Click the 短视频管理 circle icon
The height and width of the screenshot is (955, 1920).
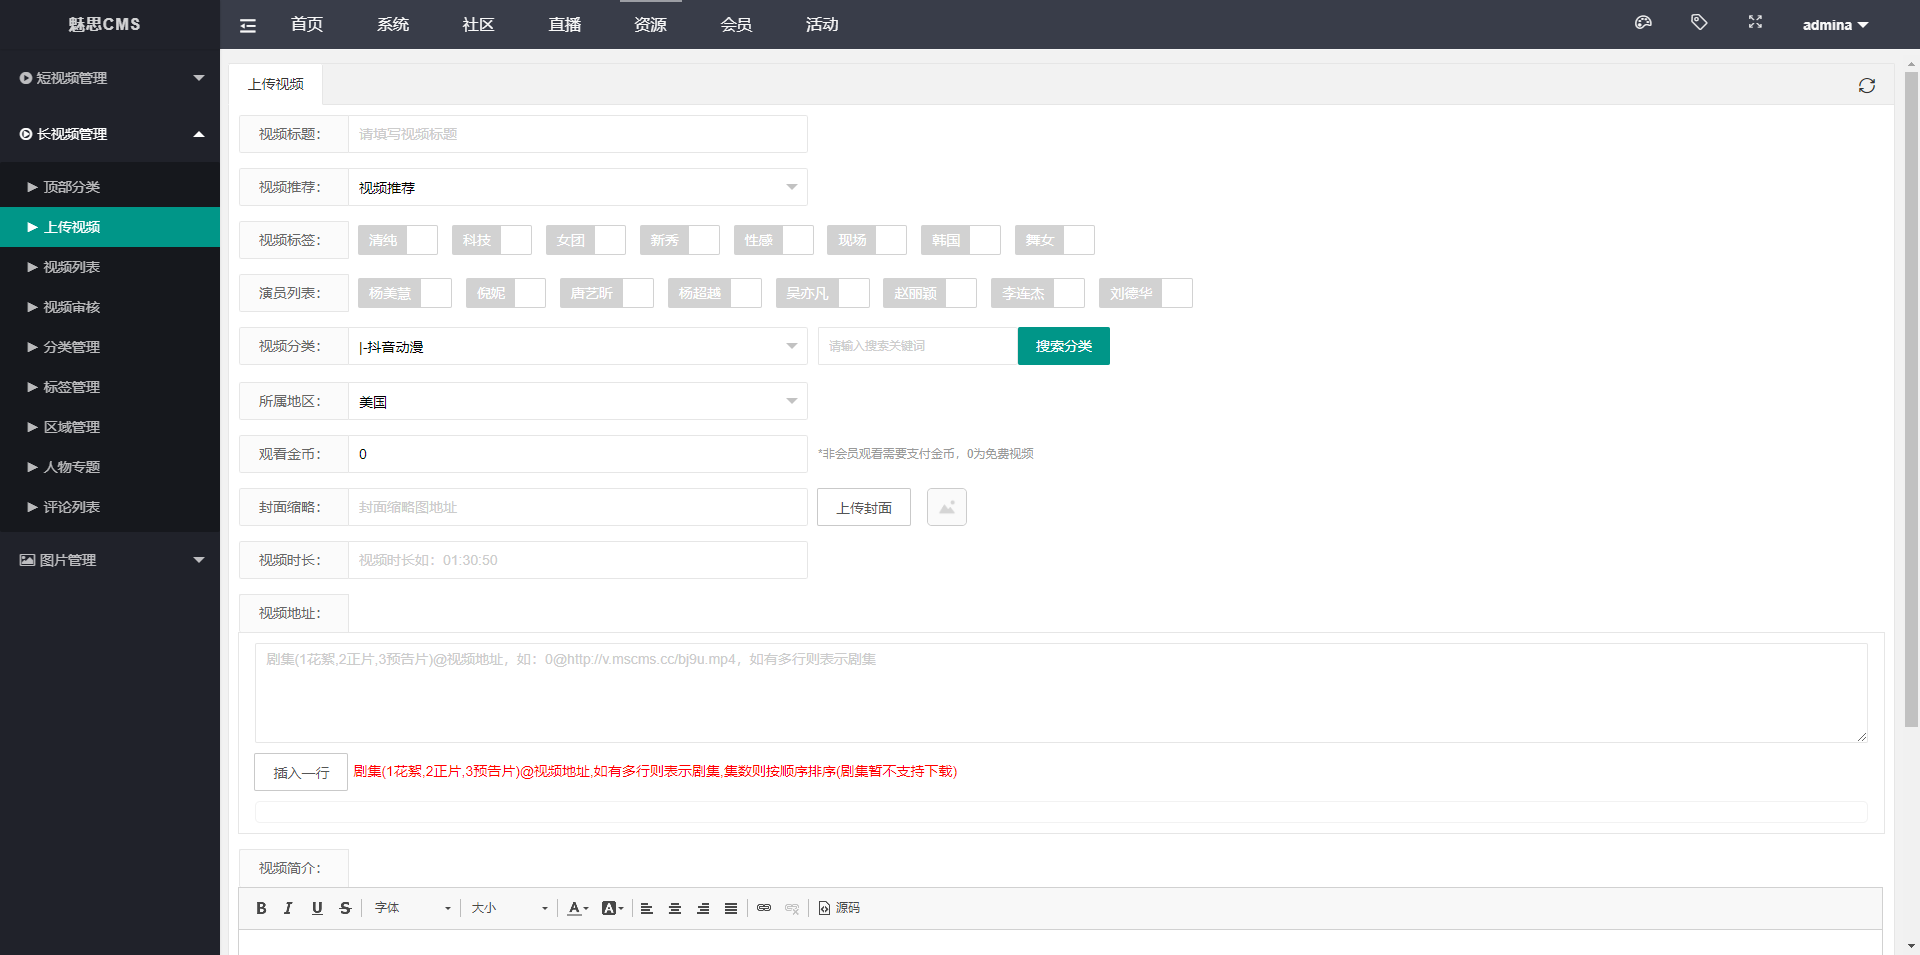(26, 78)
